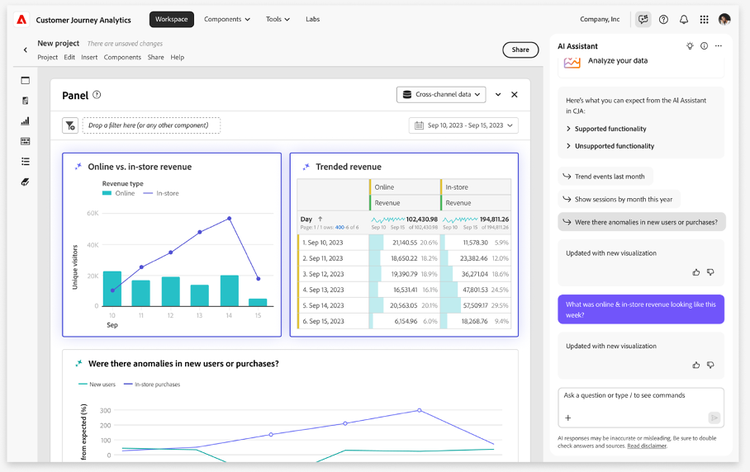Open the Cross-channel data dropdown
Image resolution: width=750 pixels, height=472 pixels.
(439, 94)
